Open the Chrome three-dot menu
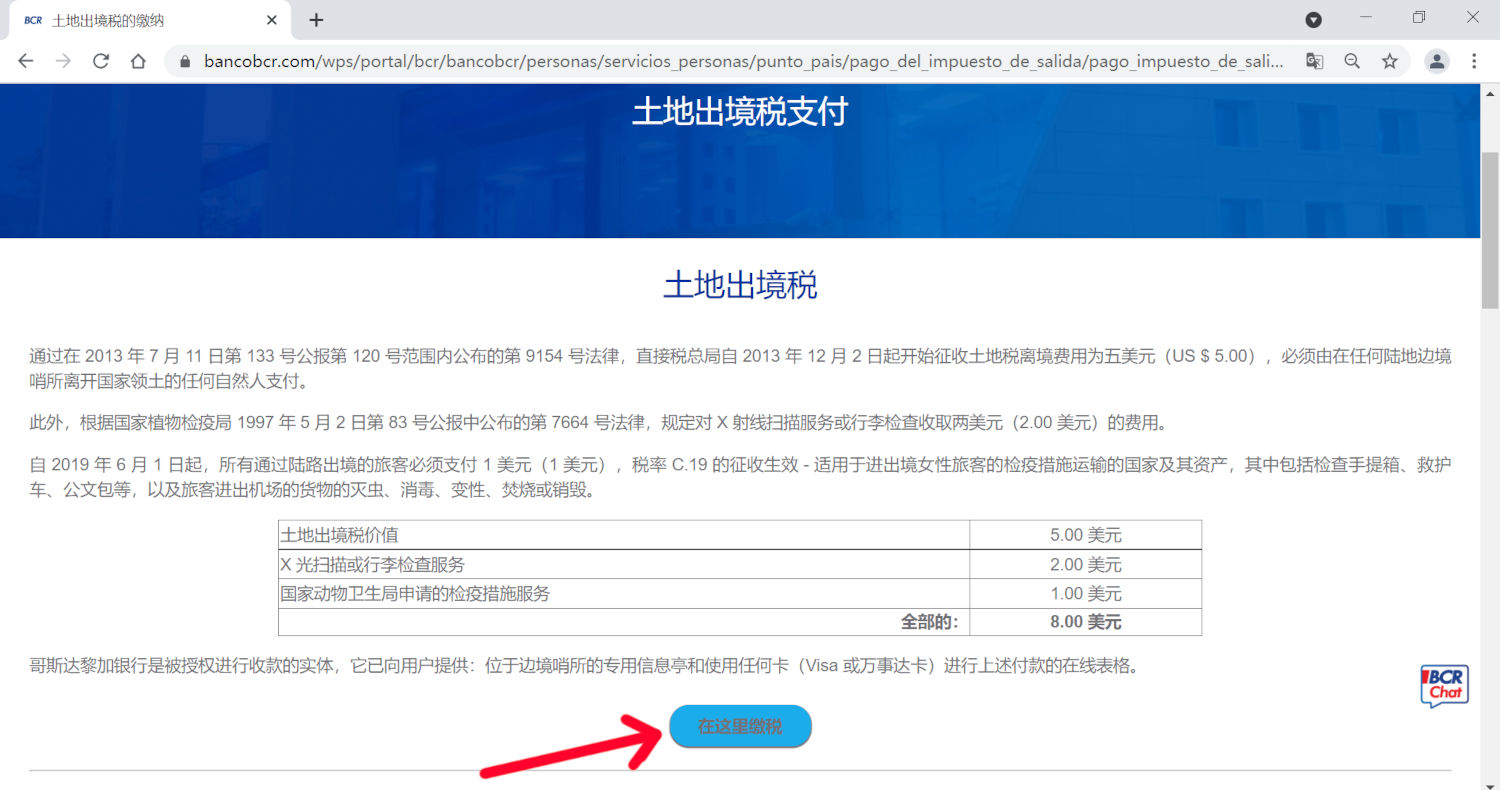Image resolution: width=1500 pixels, height=790 pixels. (x=1474, y=61)
